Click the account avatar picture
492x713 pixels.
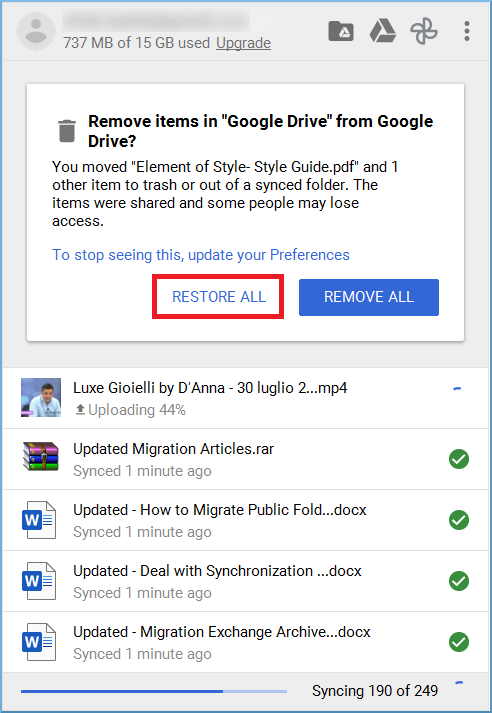tap(36, 31)
